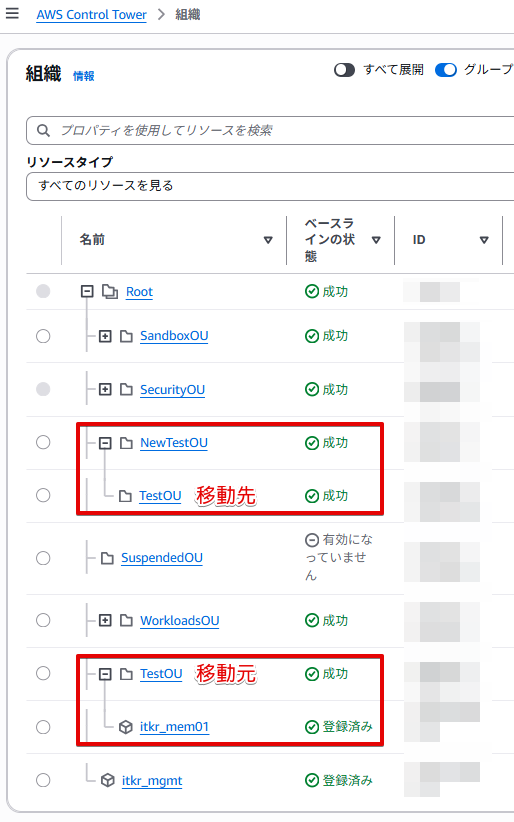The image size is (514, 822).
Task: Open the hamburger navigation menu
Action: point(12,14)
